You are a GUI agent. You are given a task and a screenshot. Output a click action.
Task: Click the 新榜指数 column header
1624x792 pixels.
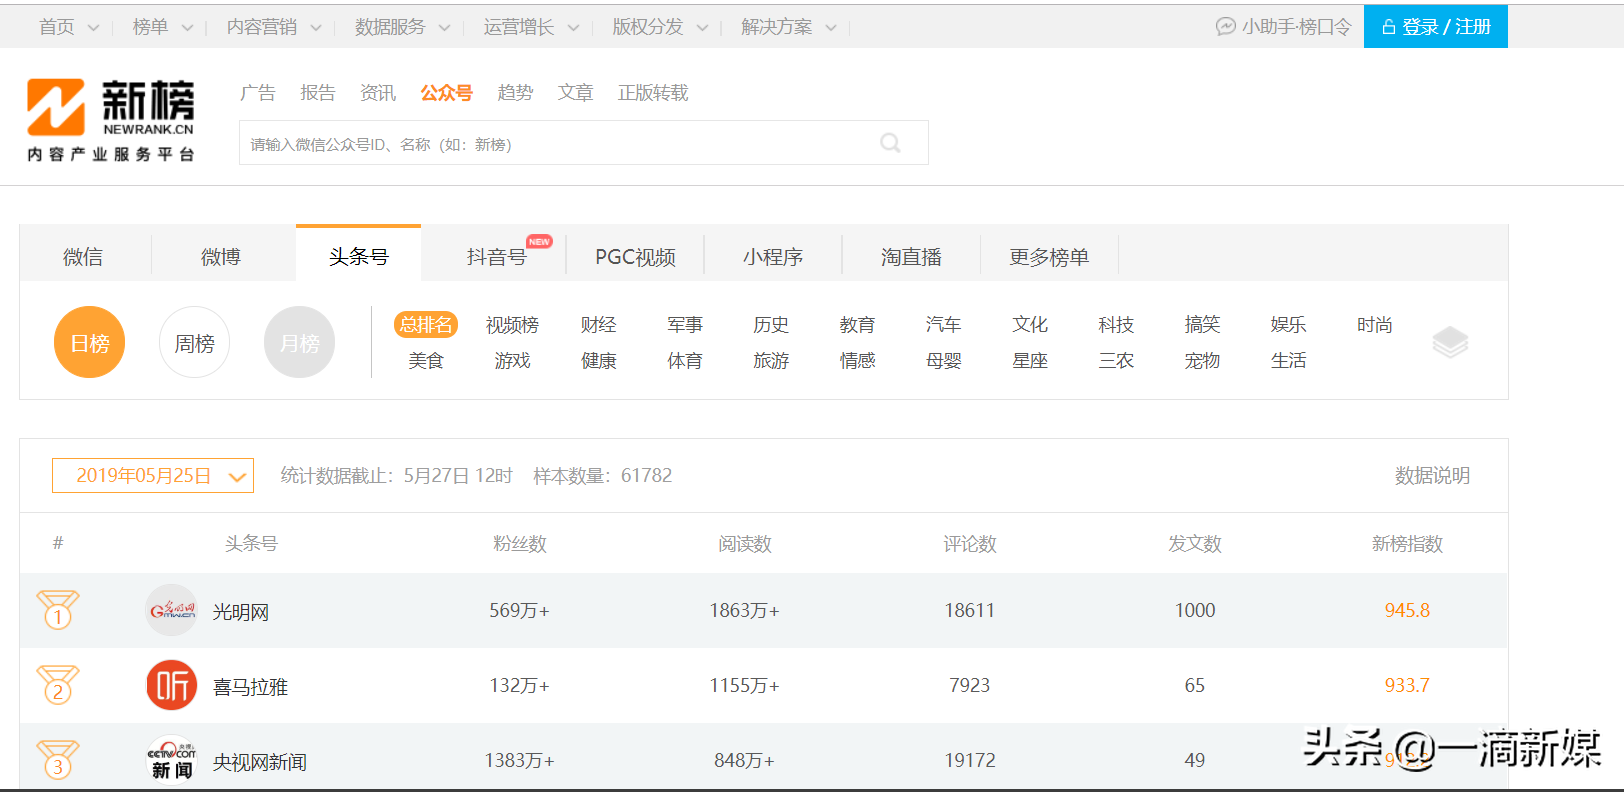1407,544
